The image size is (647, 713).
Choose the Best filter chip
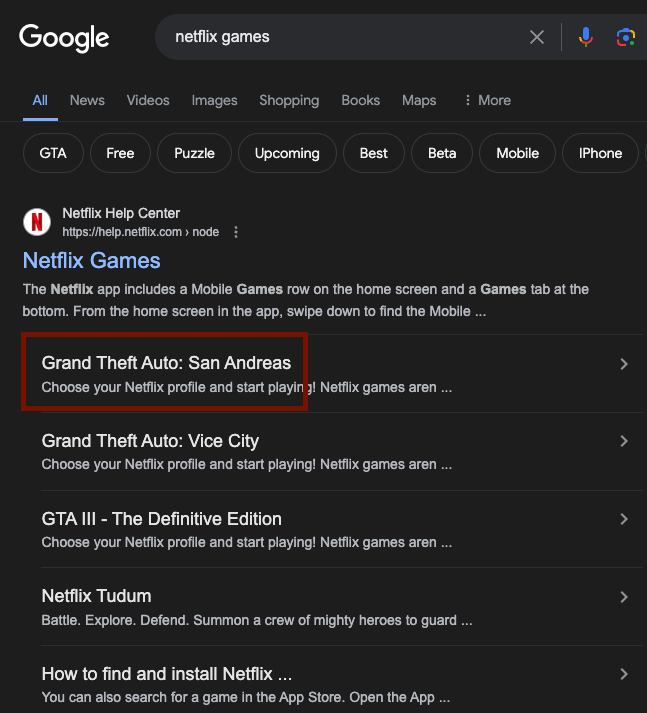(x=374, y=153)
